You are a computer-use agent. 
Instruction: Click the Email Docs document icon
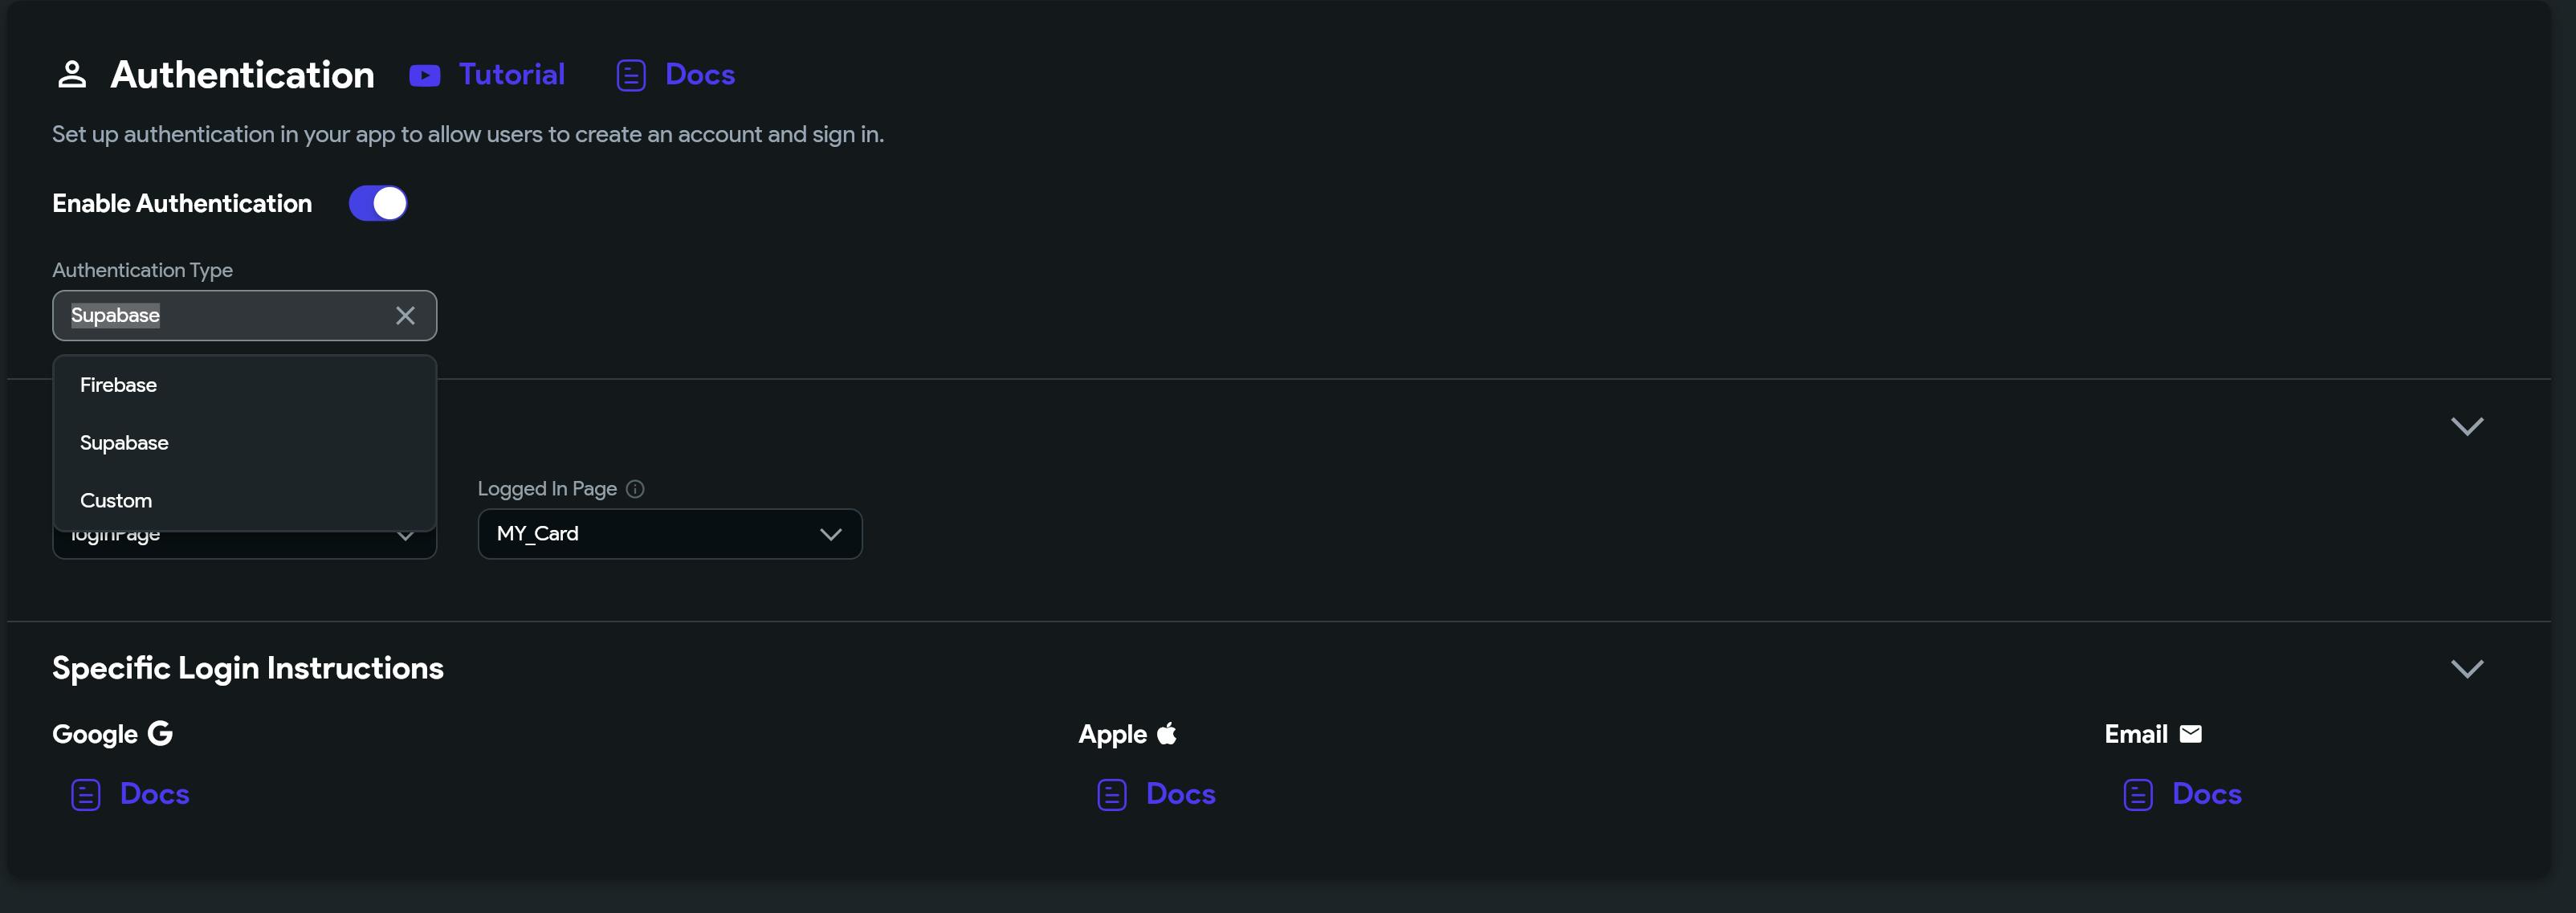tap(2138, 795)
